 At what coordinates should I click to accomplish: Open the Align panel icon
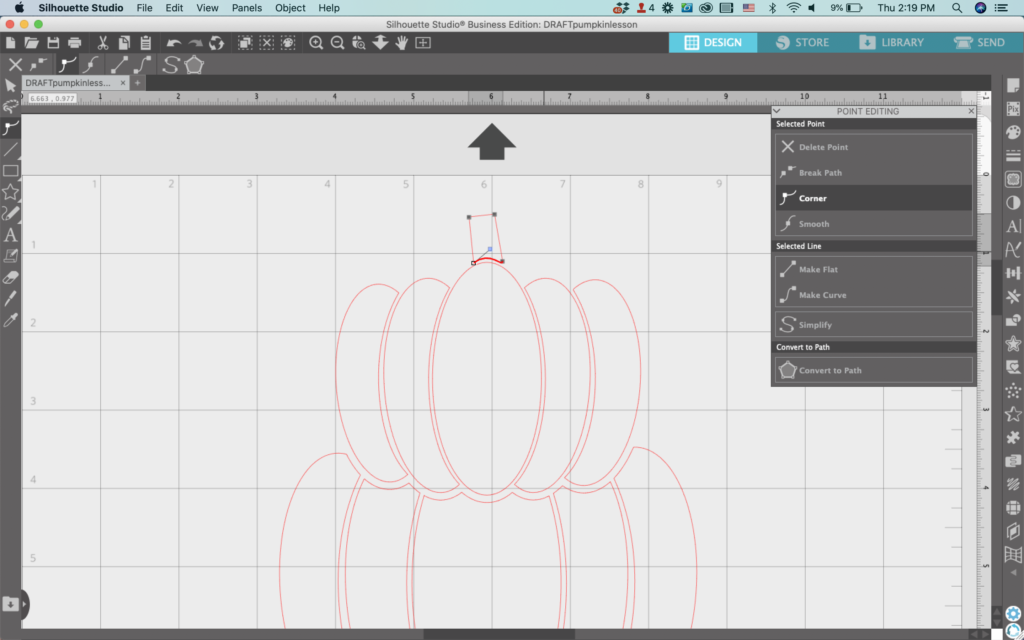click(1013, 273)
